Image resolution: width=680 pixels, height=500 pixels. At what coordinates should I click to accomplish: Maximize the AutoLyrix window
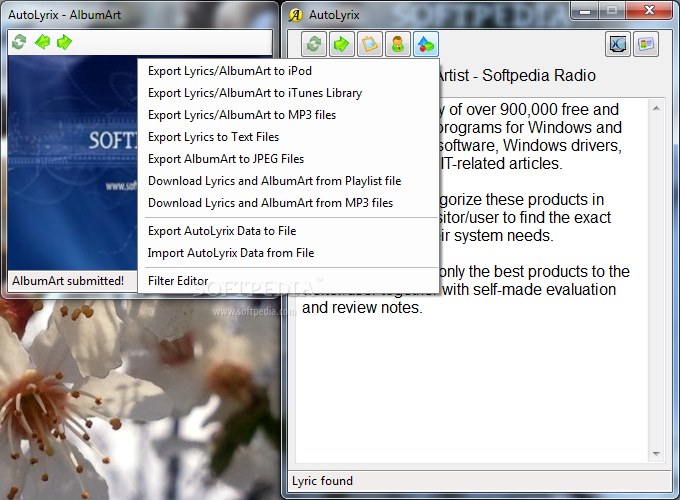coord(612,11)
